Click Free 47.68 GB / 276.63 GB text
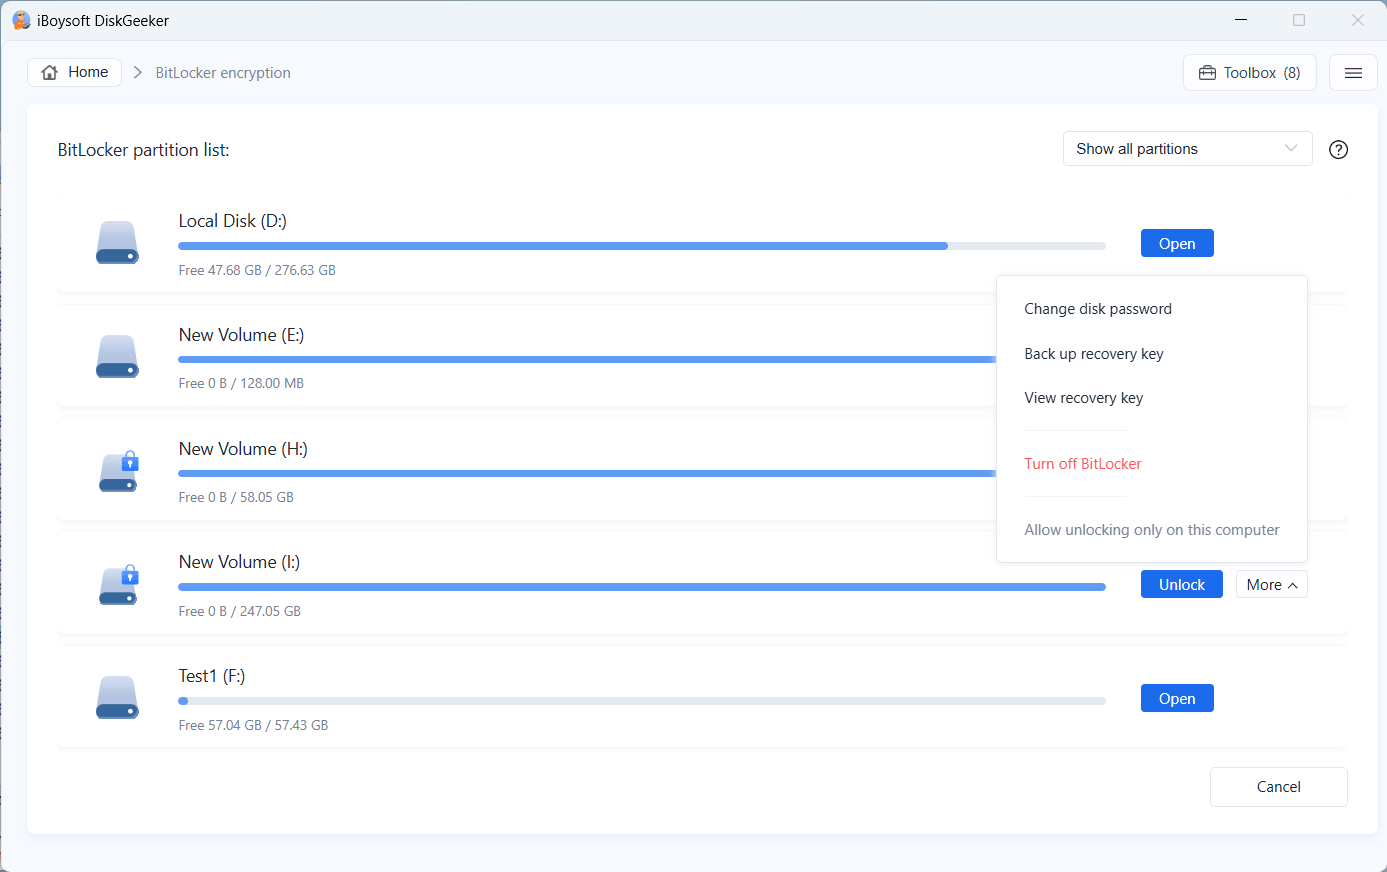The width and height of the screenshot is (1387, 872). [x=257, y=270]
